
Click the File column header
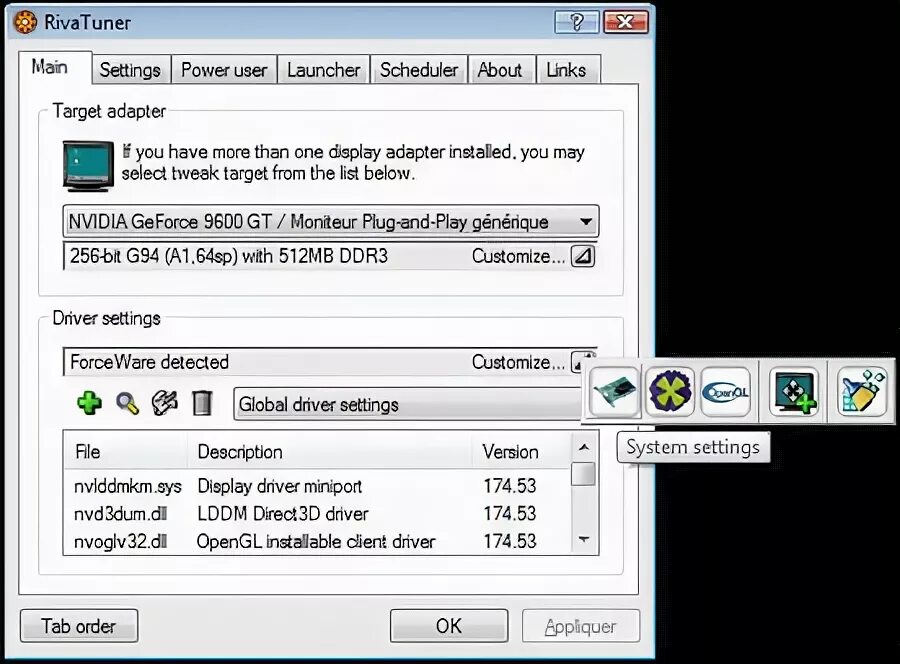126,452
